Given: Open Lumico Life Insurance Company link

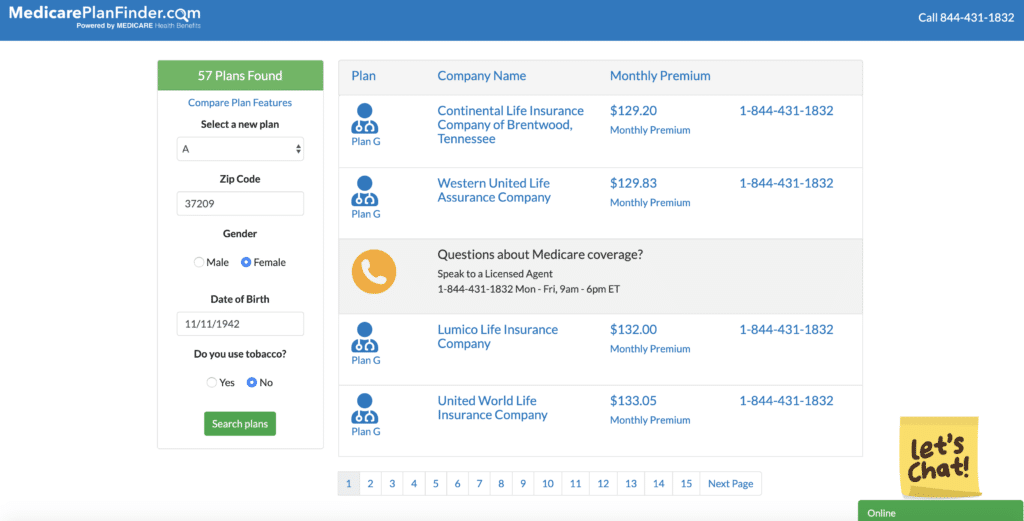Looking at the screenshot, I should [497, 336].
